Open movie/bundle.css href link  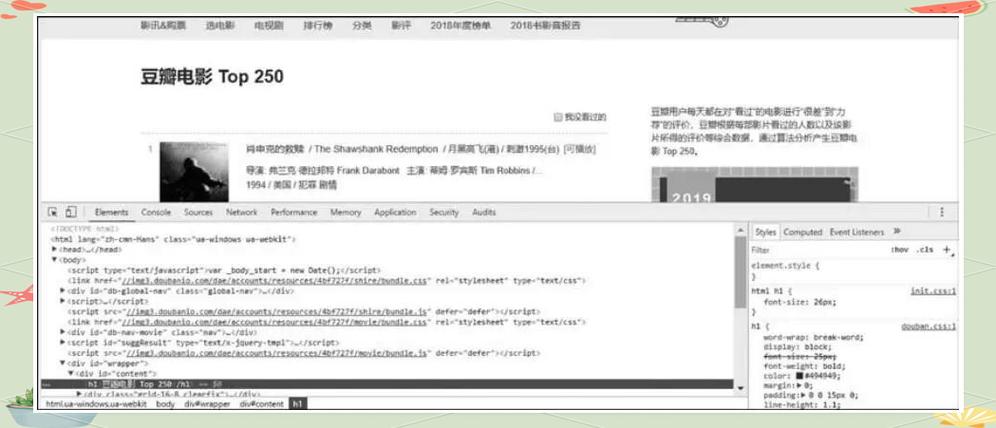275,322
